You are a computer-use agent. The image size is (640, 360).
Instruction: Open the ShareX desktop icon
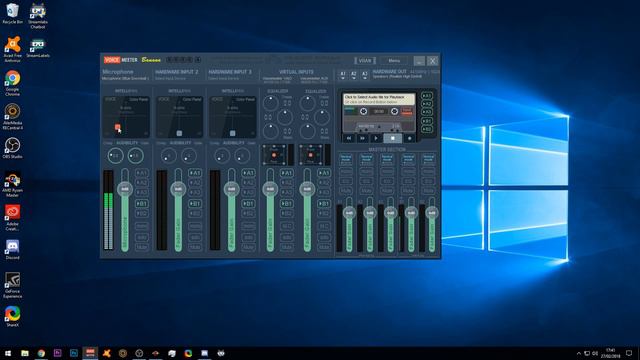click(x=12, y=316)
